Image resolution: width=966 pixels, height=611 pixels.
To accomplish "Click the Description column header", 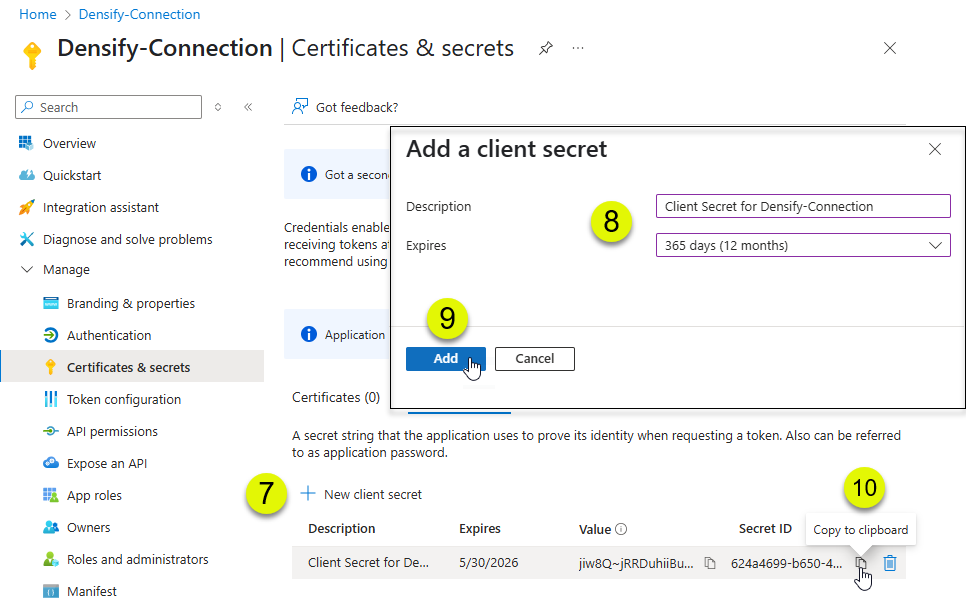I will pyautogui.click(x=341, y=529).
